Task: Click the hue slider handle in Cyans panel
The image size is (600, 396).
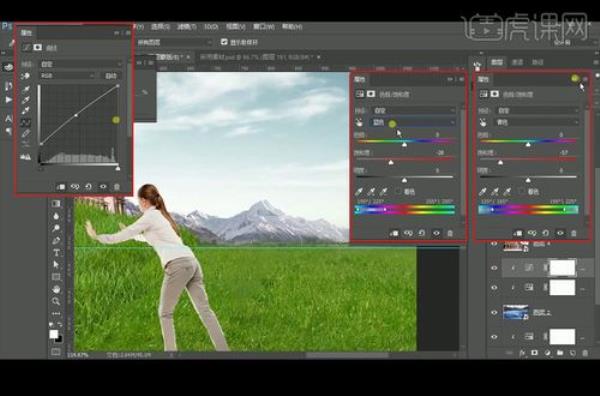Action: (528, 145)
